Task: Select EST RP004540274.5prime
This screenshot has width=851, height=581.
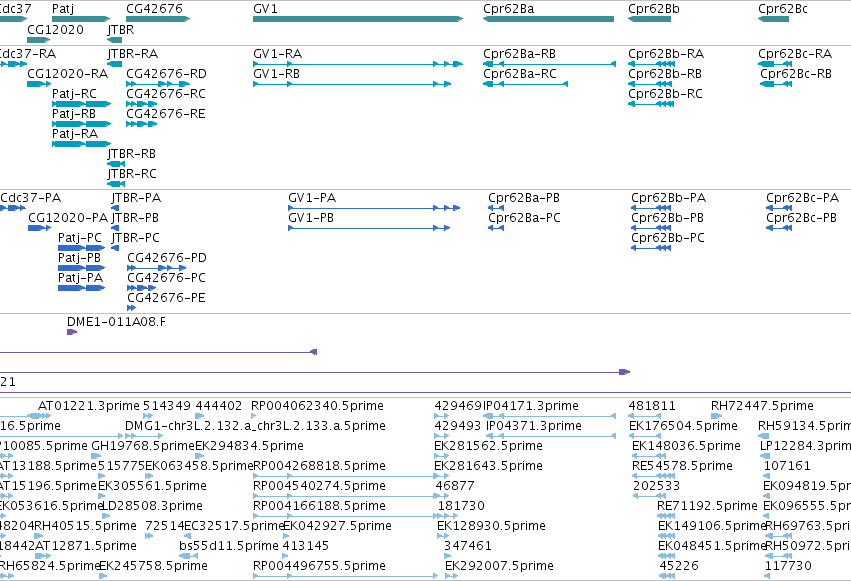Action: pos(346,496)
